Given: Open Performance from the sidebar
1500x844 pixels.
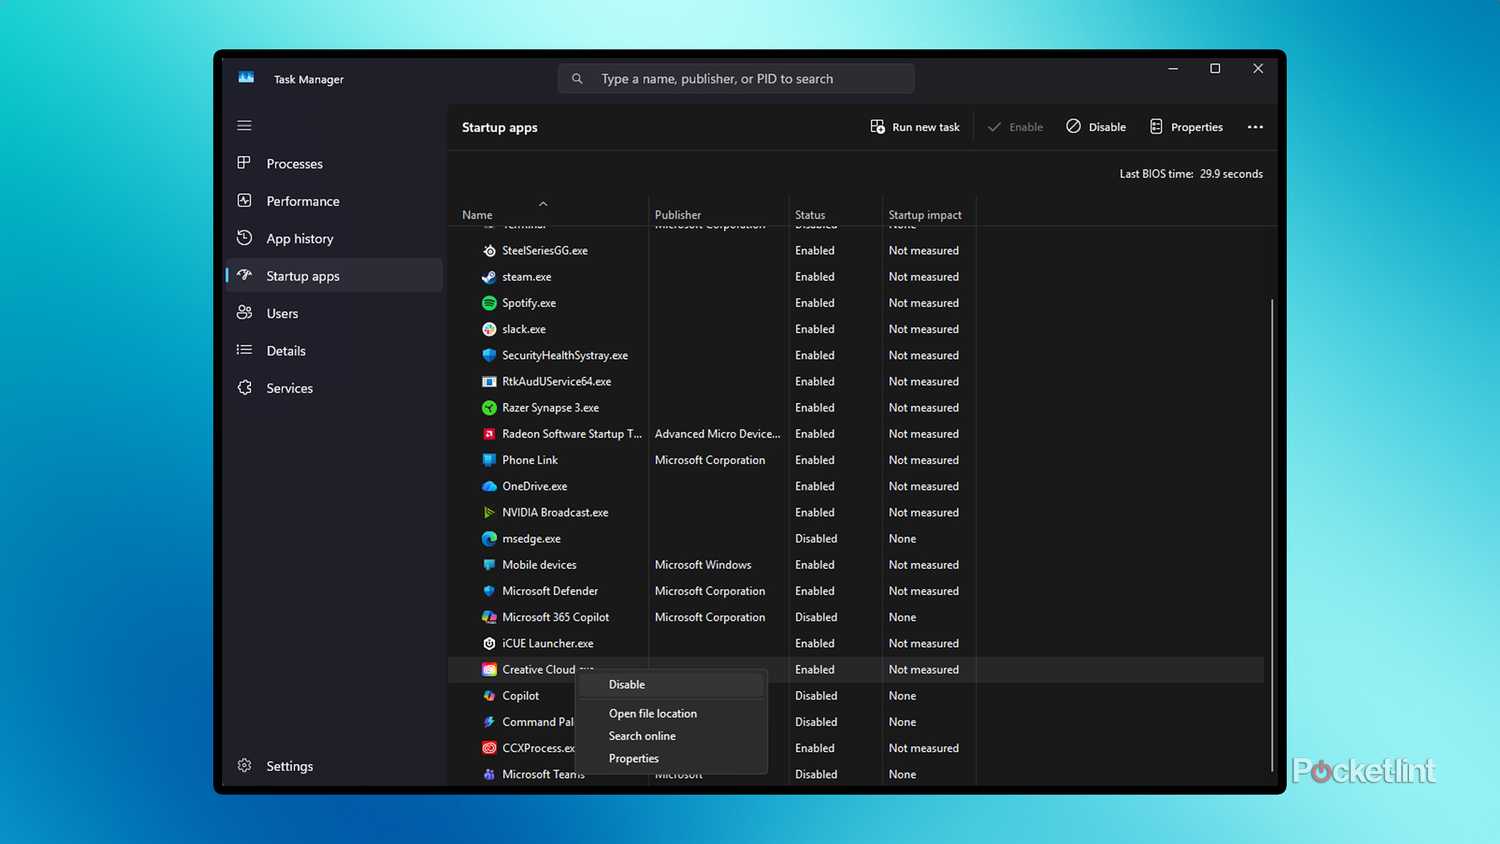Looking at the screenshot, I should 302,200.
